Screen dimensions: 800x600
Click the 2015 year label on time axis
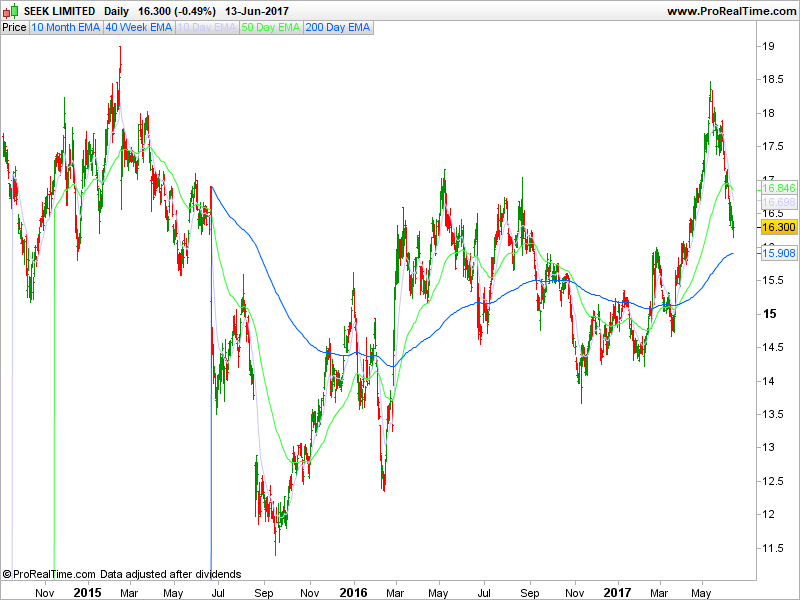[x=87, y=592]
